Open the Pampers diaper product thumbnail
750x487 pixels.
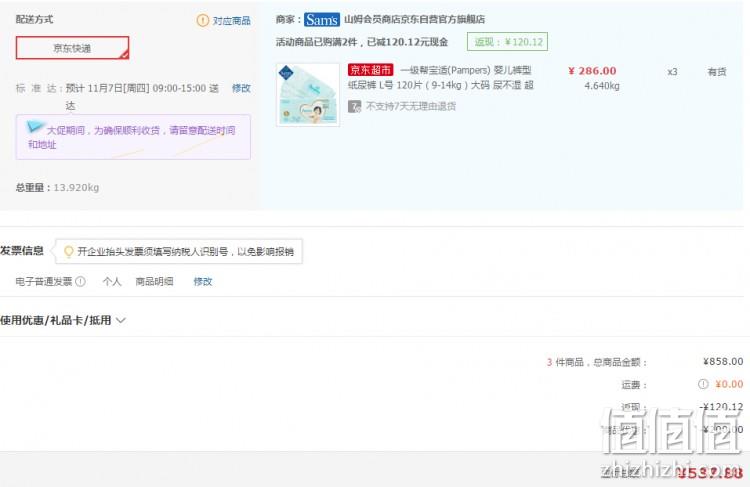click(308, 95)
